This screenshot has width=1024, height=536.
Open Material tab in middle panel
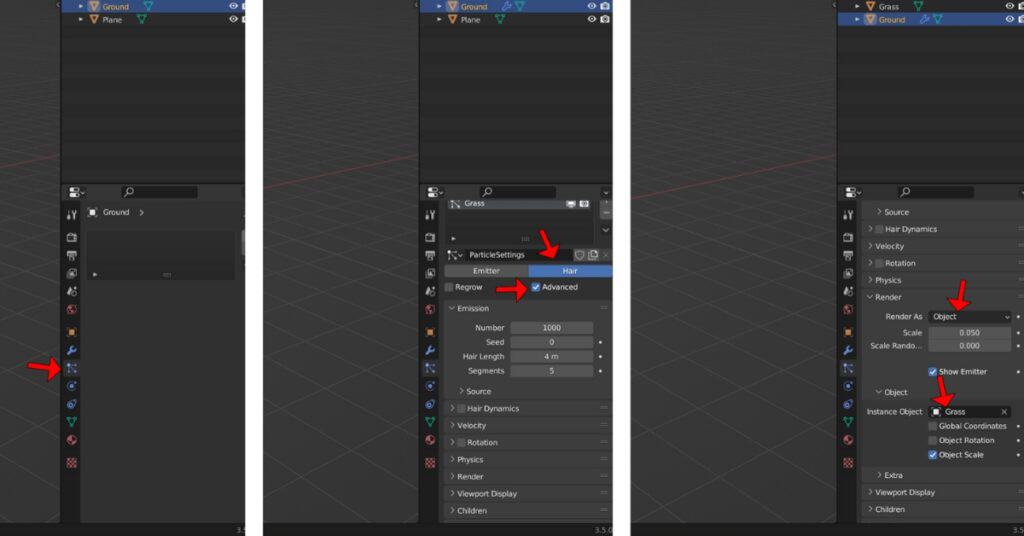[430, 440]
